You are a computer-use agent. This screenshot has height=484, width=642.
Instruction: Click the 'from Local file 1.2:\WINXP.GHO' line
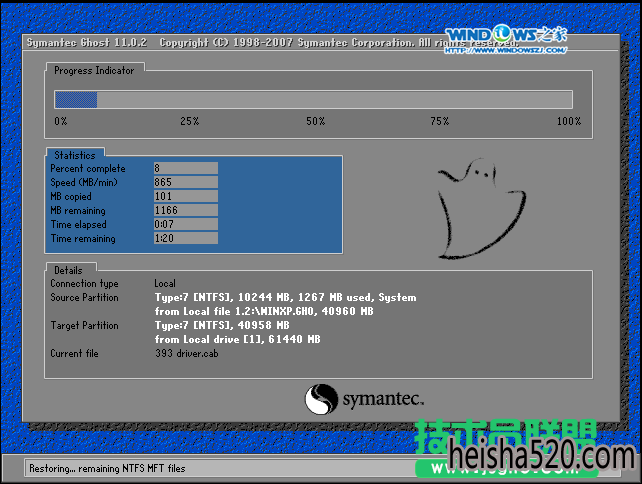[x=264, y=311]
